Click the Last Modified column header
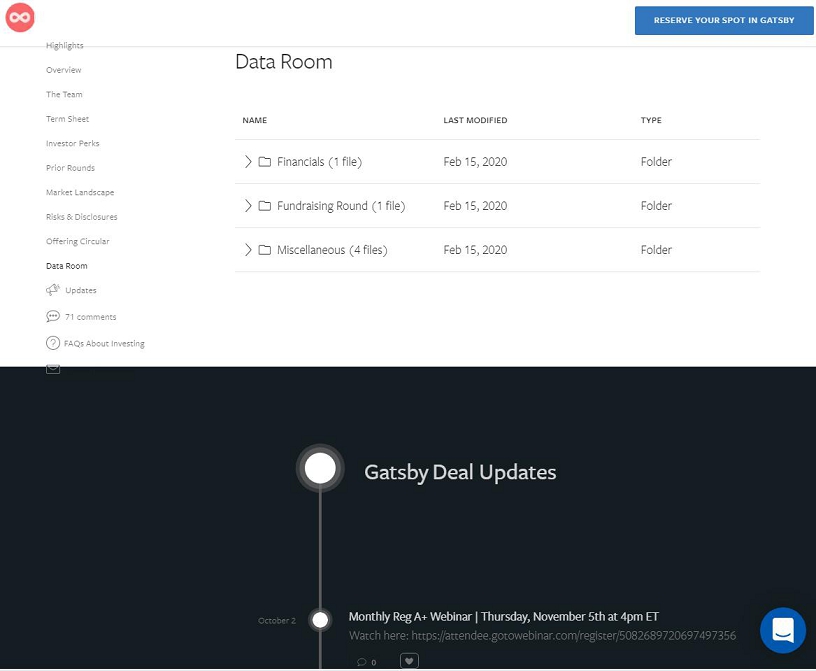The image size is (816, 671). coord(475,120)
